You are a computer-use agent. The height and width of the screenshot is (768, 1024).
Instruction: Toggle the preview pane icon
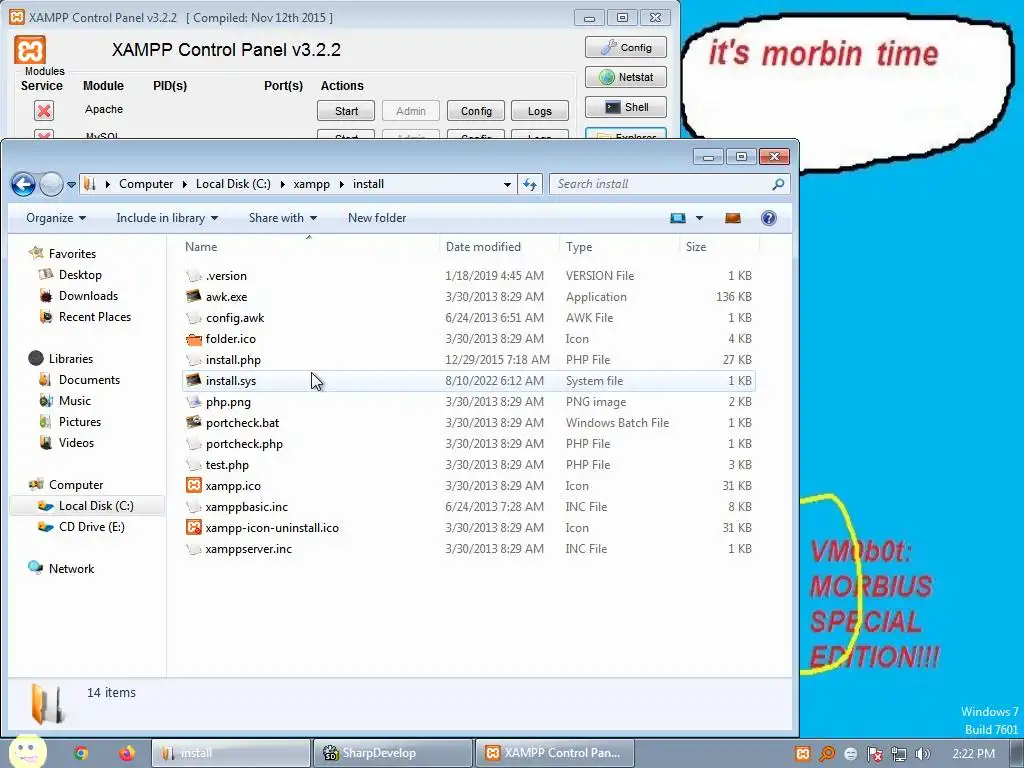[x=733, y=218]
